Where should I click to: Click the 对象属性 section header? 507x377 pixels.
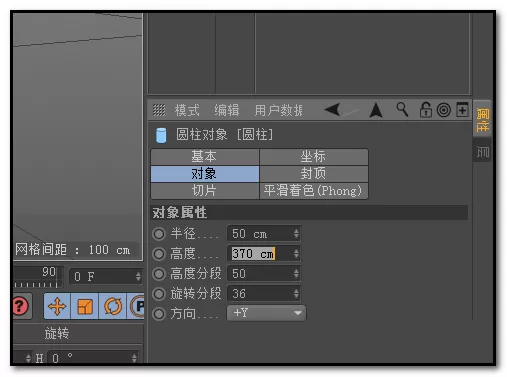point(309,213)
